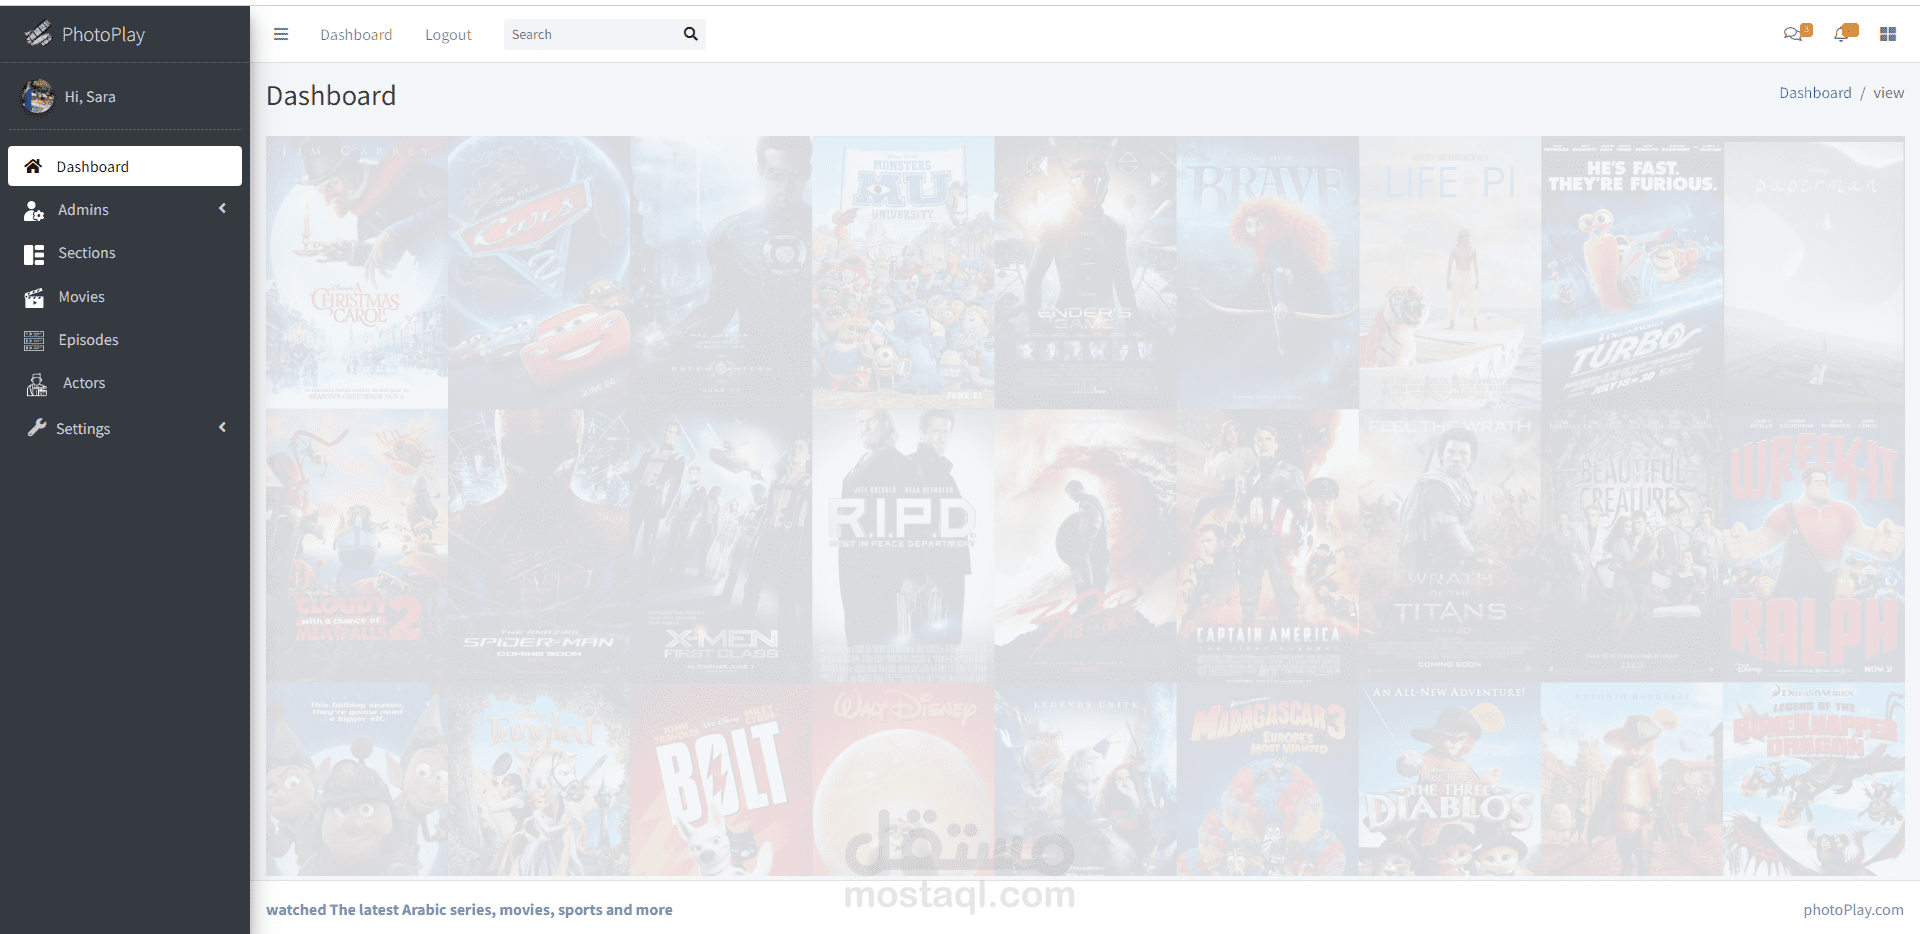Click the Wrath of the Titans poster
This screenshot has width=1920, height=934.
point(1450,545)
